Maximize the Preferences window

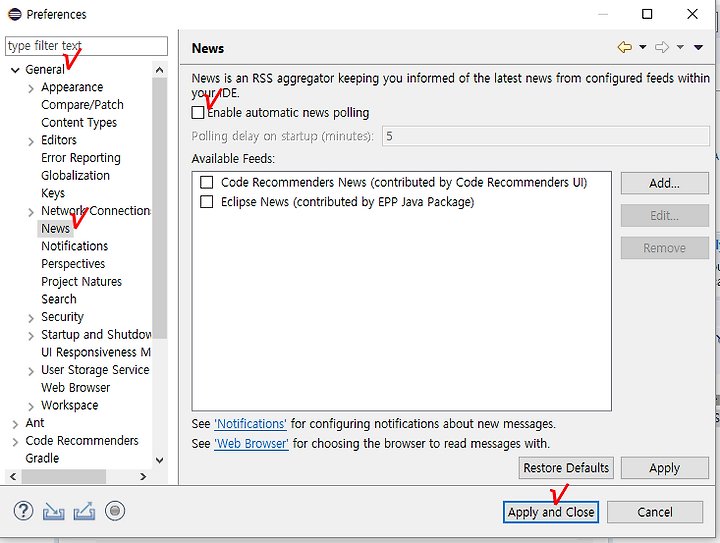click(647, 14)
